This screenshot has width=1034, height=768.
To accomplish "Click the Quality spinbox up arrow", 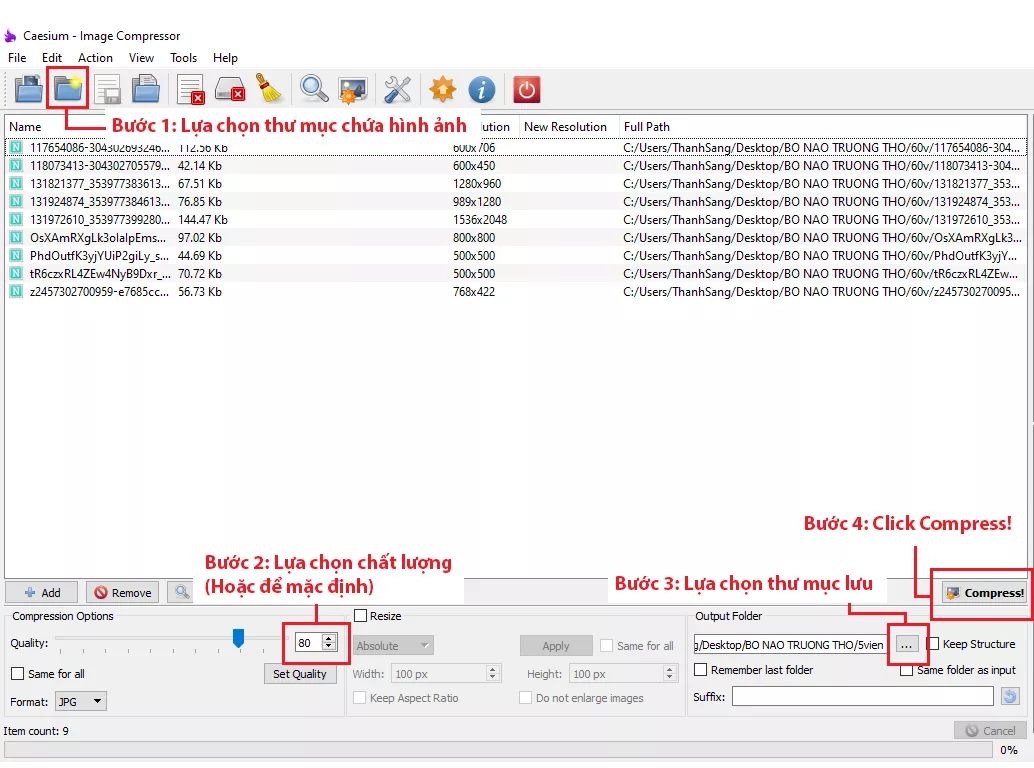I will click(329, 639).
